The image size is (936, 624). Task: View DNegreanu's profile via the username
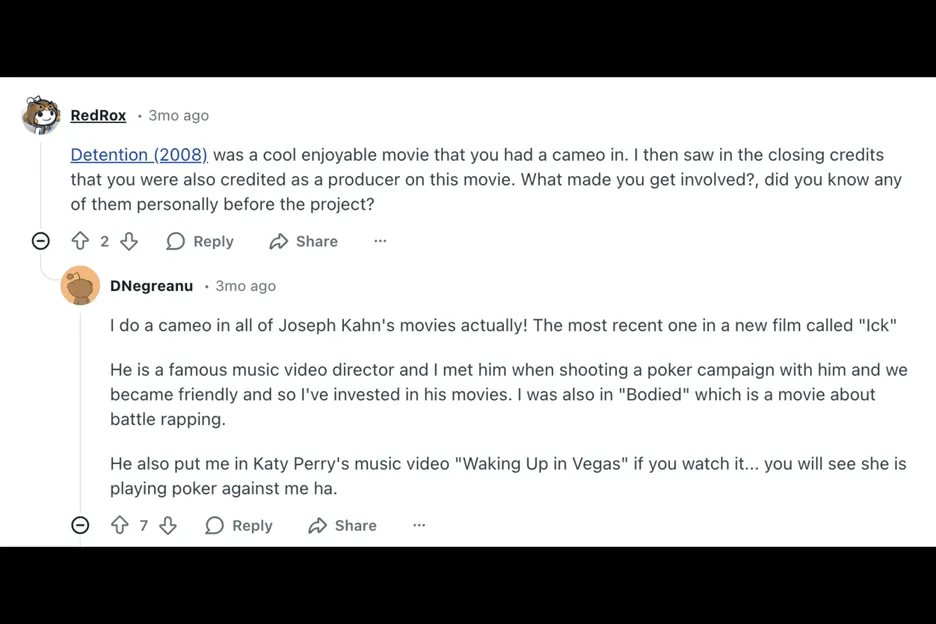click(151, 286)
